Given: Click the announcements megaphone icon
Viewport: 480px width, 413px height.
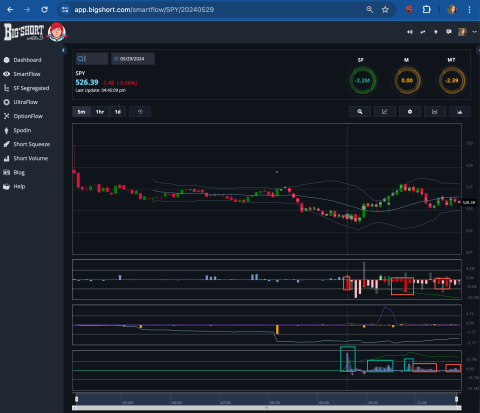Looking at the screenshot, I should [410, 32].
